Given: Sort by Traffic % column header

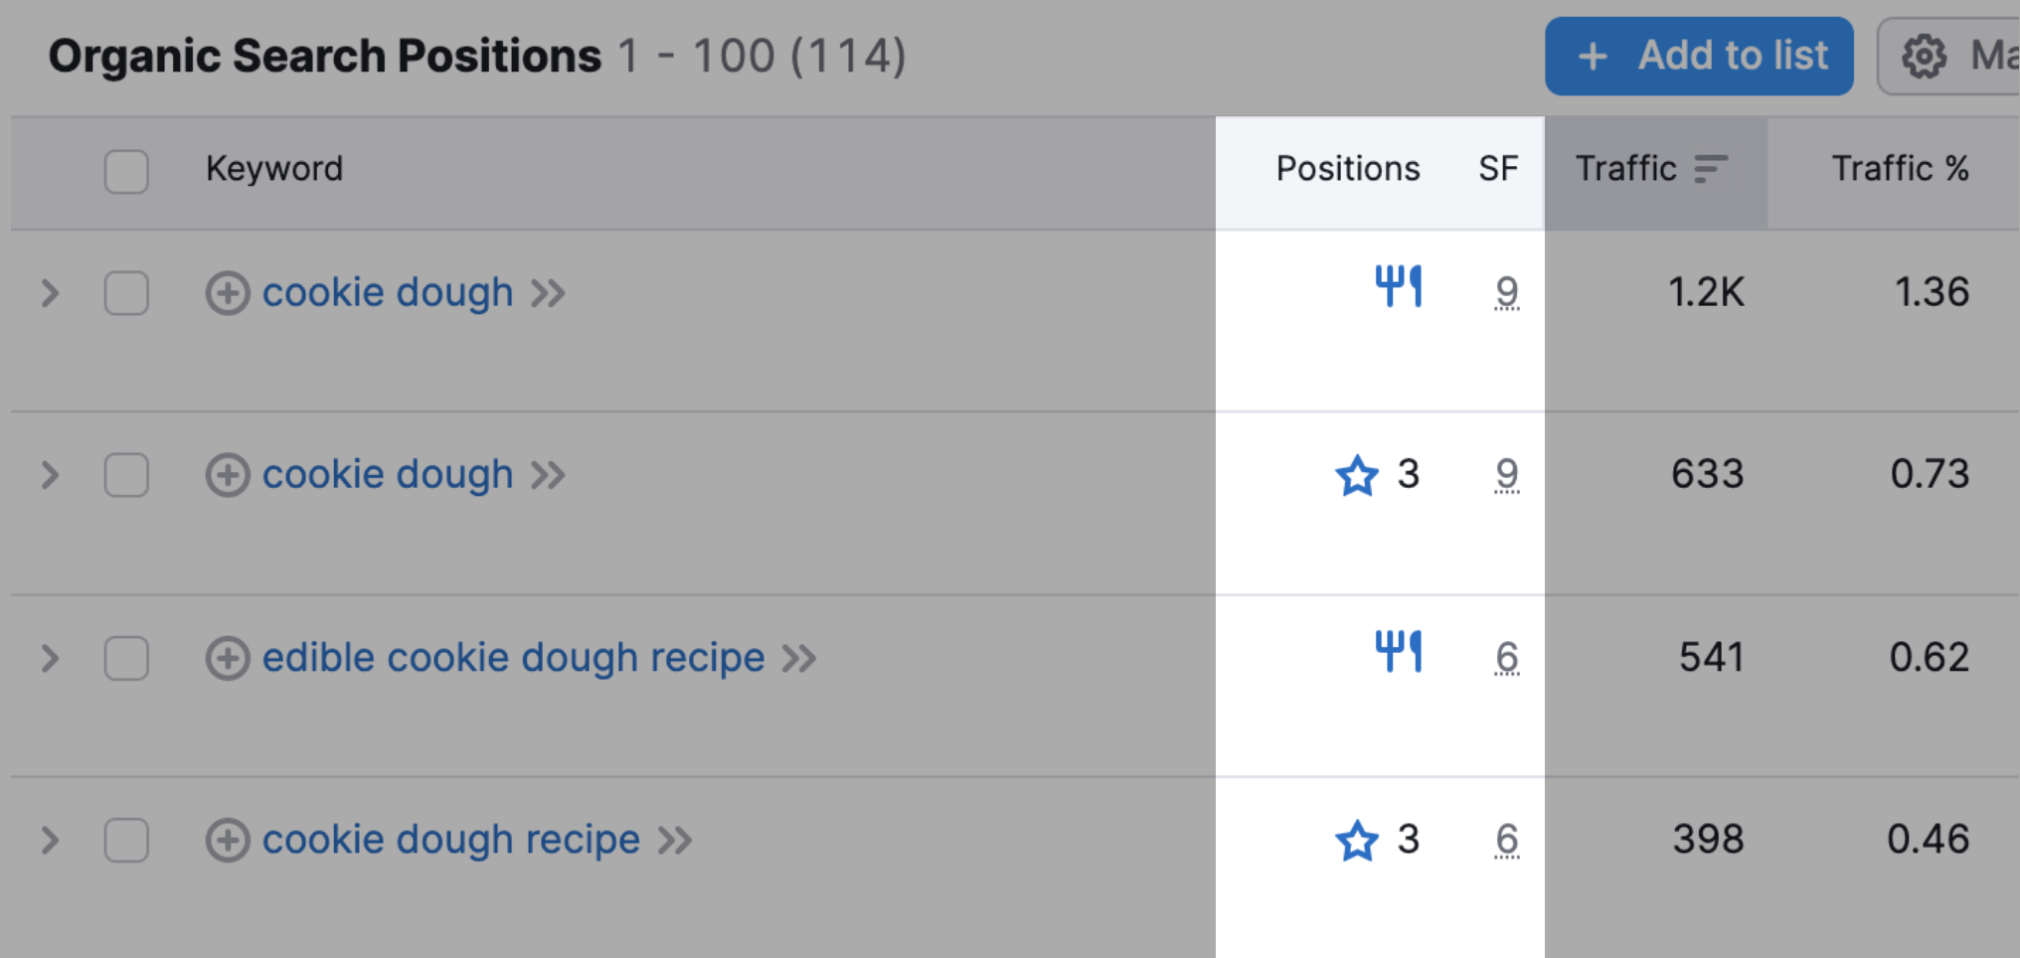Looking at the screenshot, I should coord(1900,169).
